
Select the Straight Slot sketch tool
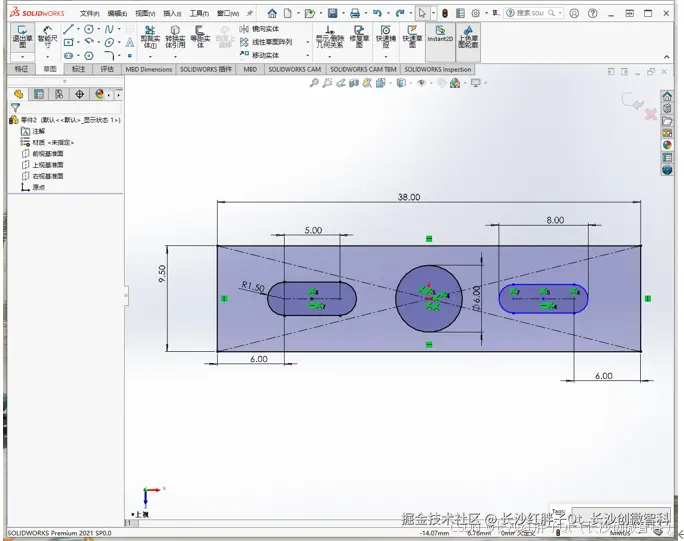[x=68, y=56]
